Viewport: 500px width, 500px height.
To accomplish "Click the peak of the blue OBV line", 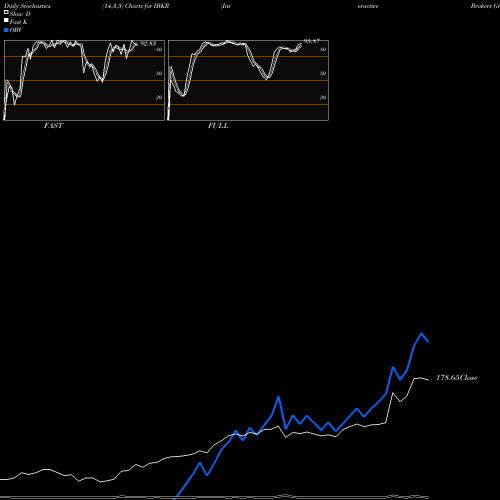I will tap(422, 333).
